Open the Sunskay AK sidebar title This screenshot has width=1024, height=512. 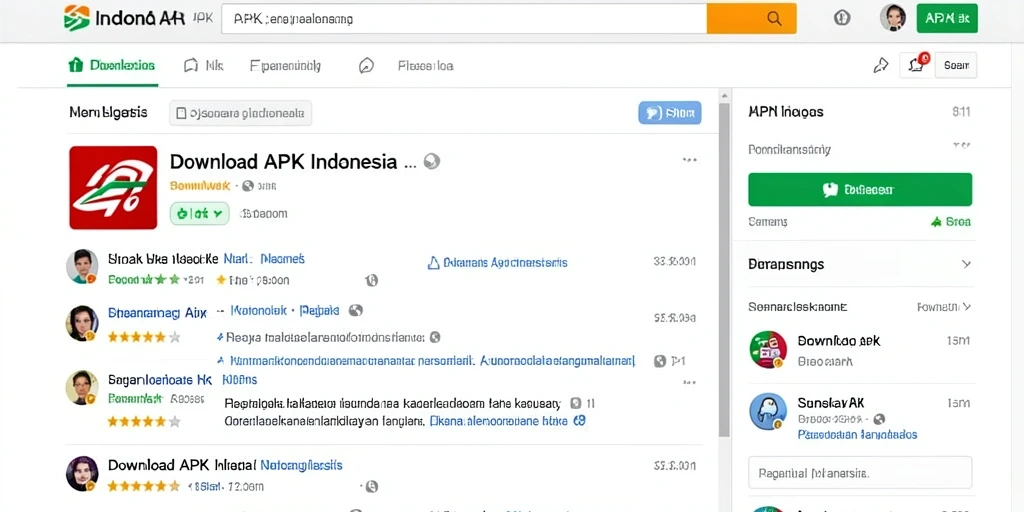pos(831,403)
